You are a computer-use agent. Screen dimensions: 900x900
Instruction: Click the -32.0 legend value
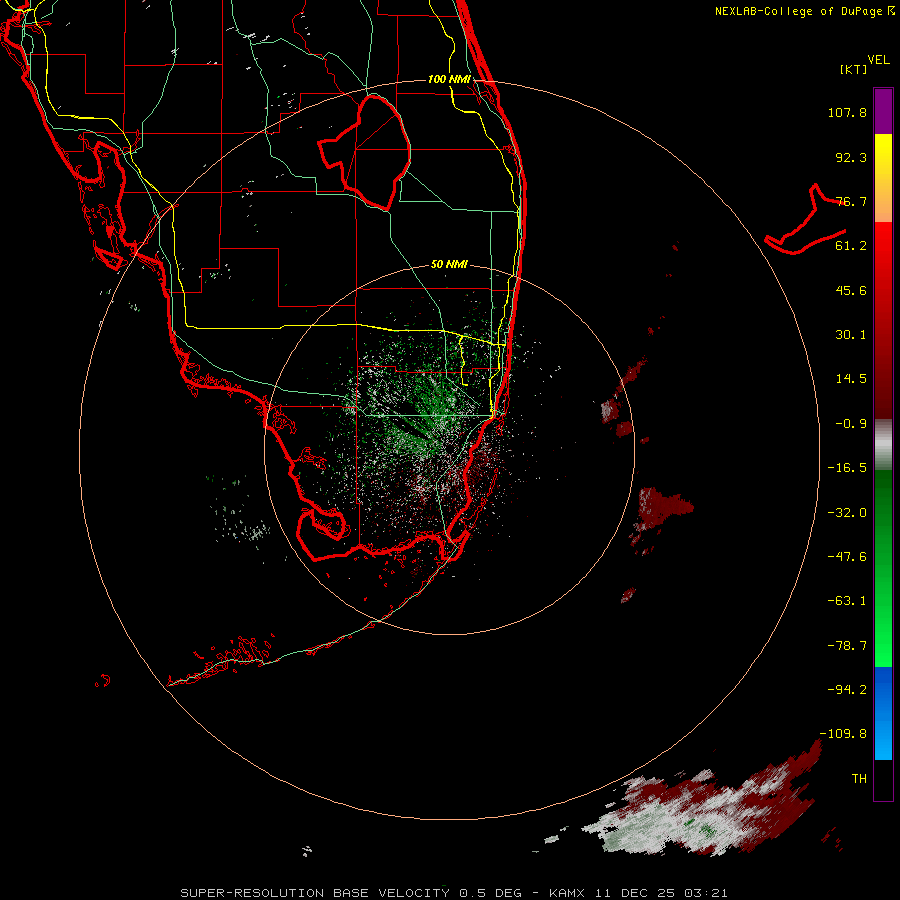[x=847, y=513]
